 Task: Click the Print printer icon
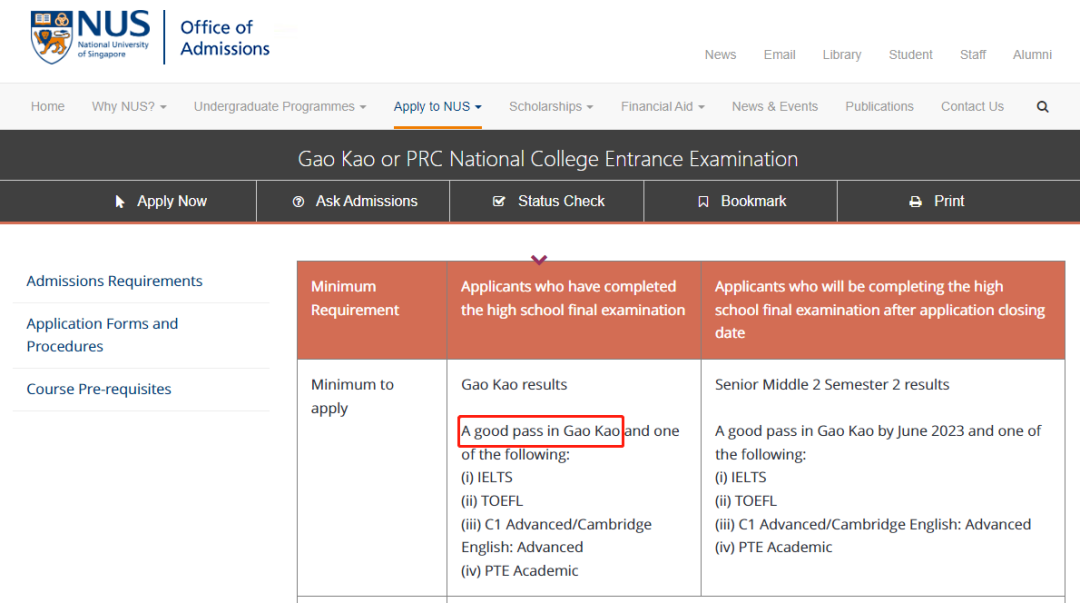click(x=915, y=202)
